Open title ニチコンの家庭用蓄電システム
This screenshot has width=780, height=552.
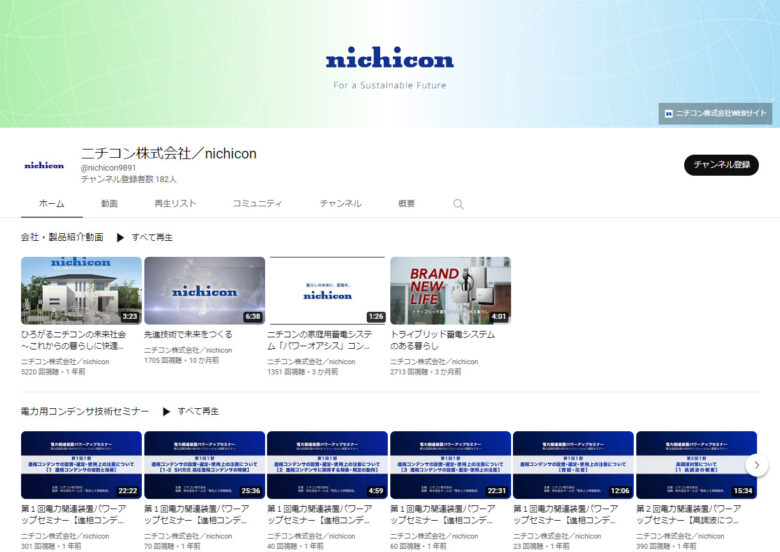tap(320, 340)
